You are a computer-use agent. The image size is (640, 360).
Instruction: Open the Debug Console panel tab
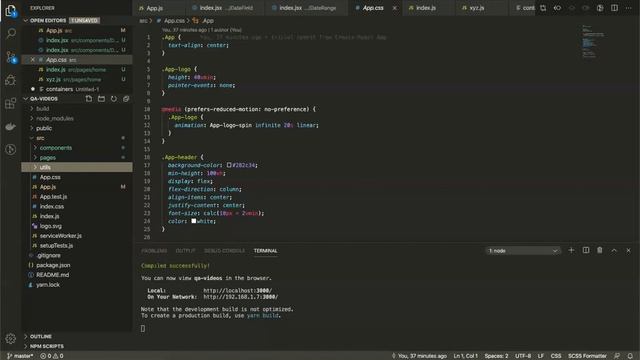point(224,251)
